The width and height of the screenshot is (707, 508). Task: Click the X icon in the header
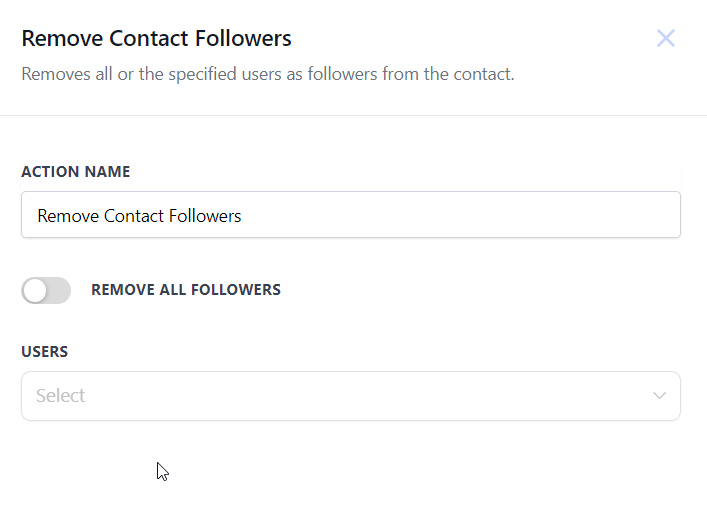(666, 39)
